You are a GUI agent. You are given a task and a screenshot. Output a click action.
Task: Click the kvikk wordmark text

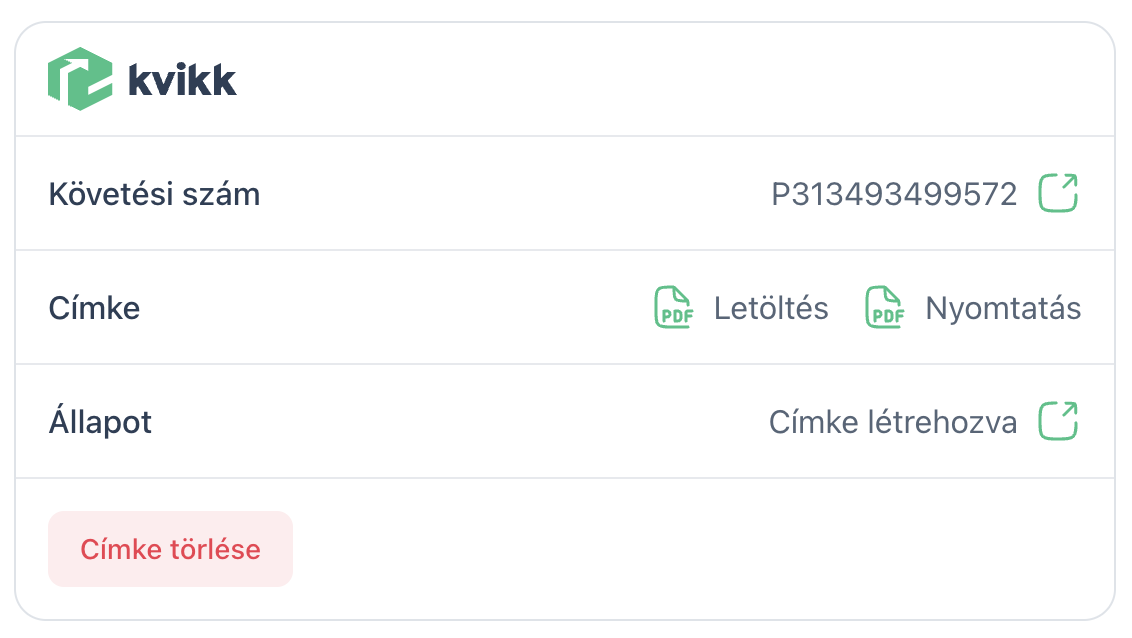click(182, 80)
